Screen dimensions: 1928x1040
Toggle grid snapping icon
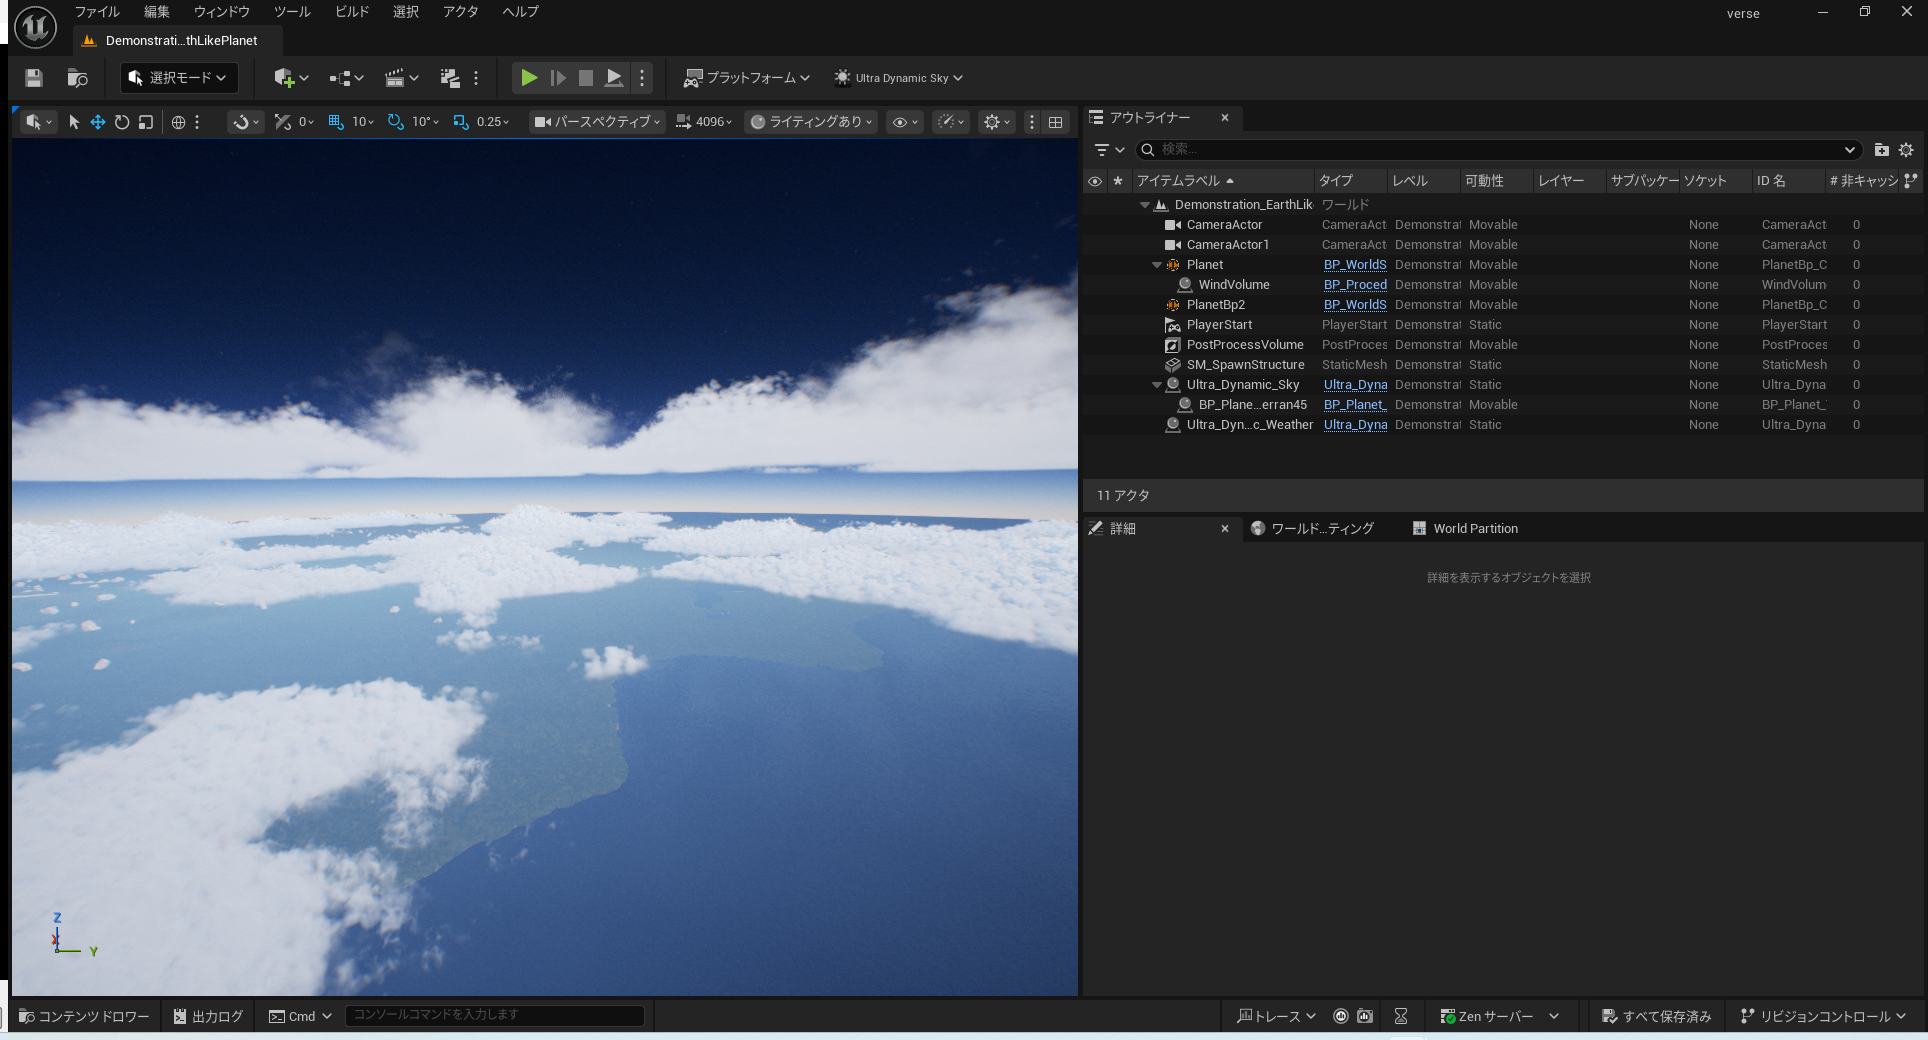click(336, 122)
